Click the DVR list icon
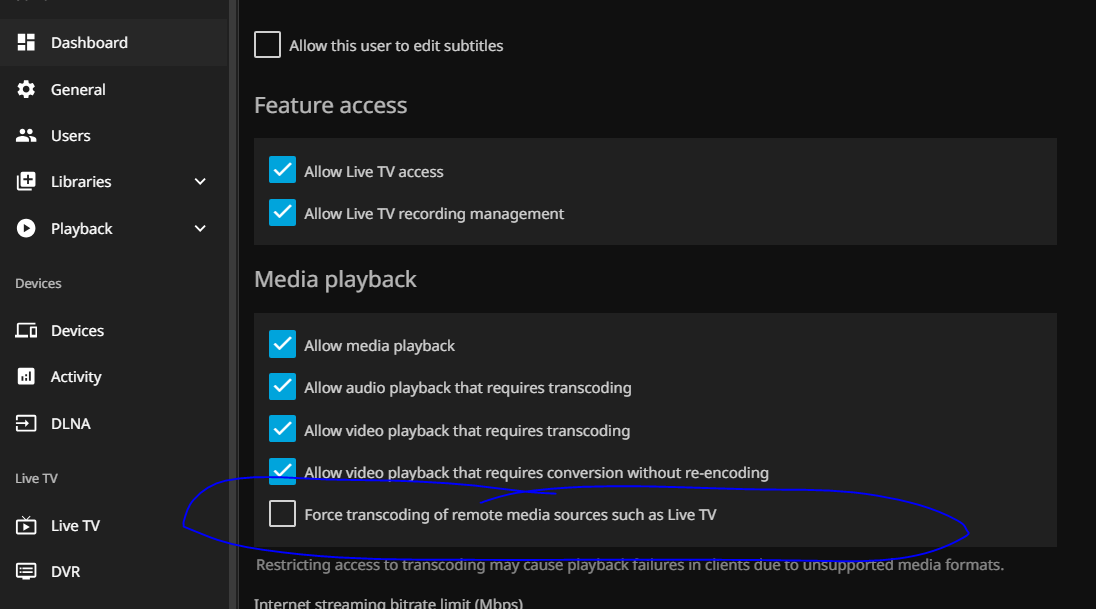Screen dimensions: 1096x609 [x=27, y=572]
